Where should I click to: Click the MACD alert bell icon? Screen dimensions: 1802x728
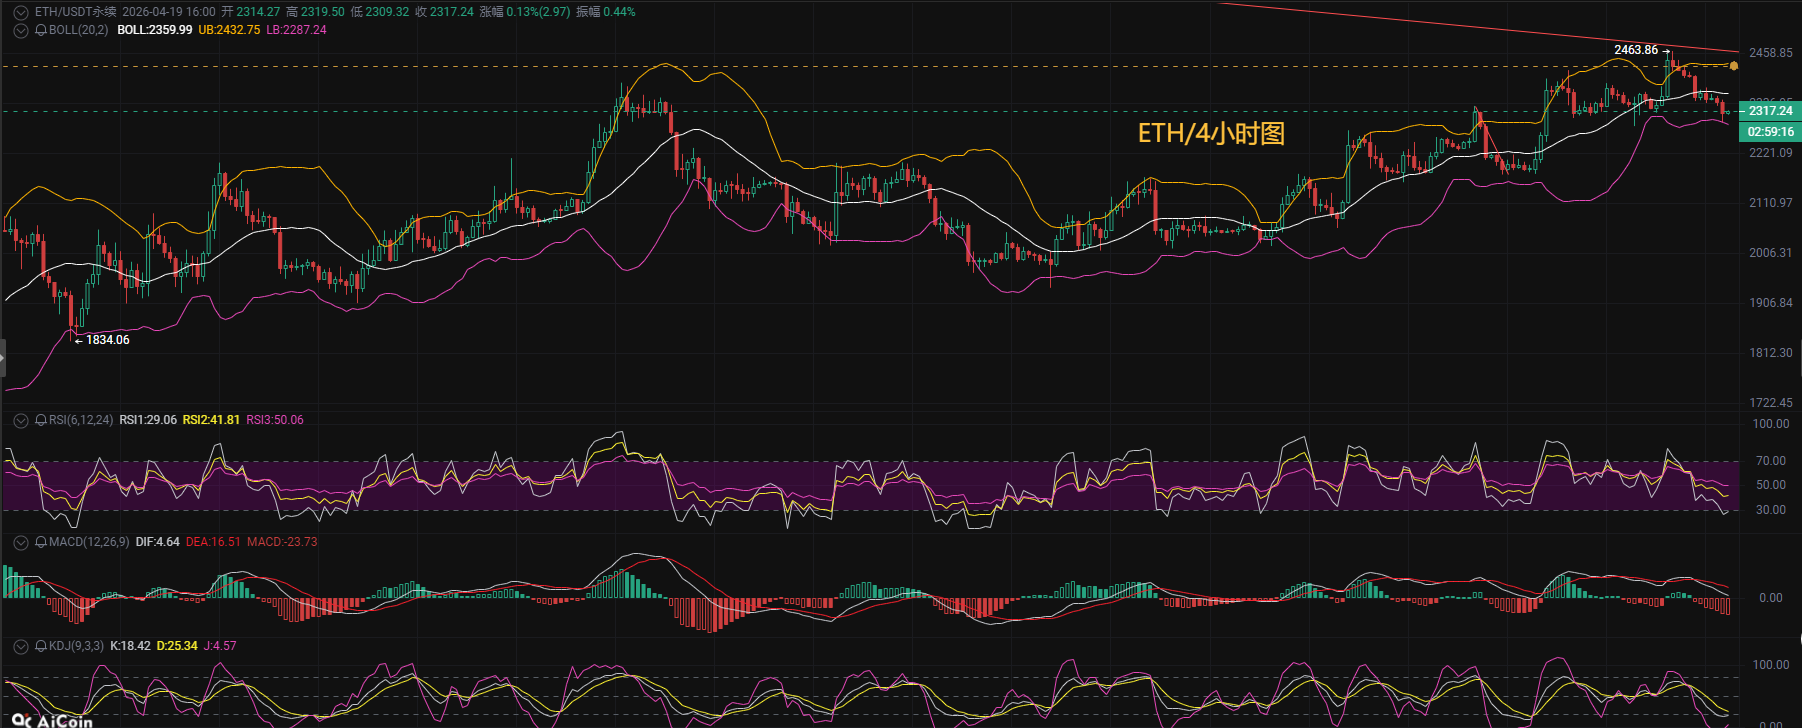pyautogui.click(x=41, y=542)
